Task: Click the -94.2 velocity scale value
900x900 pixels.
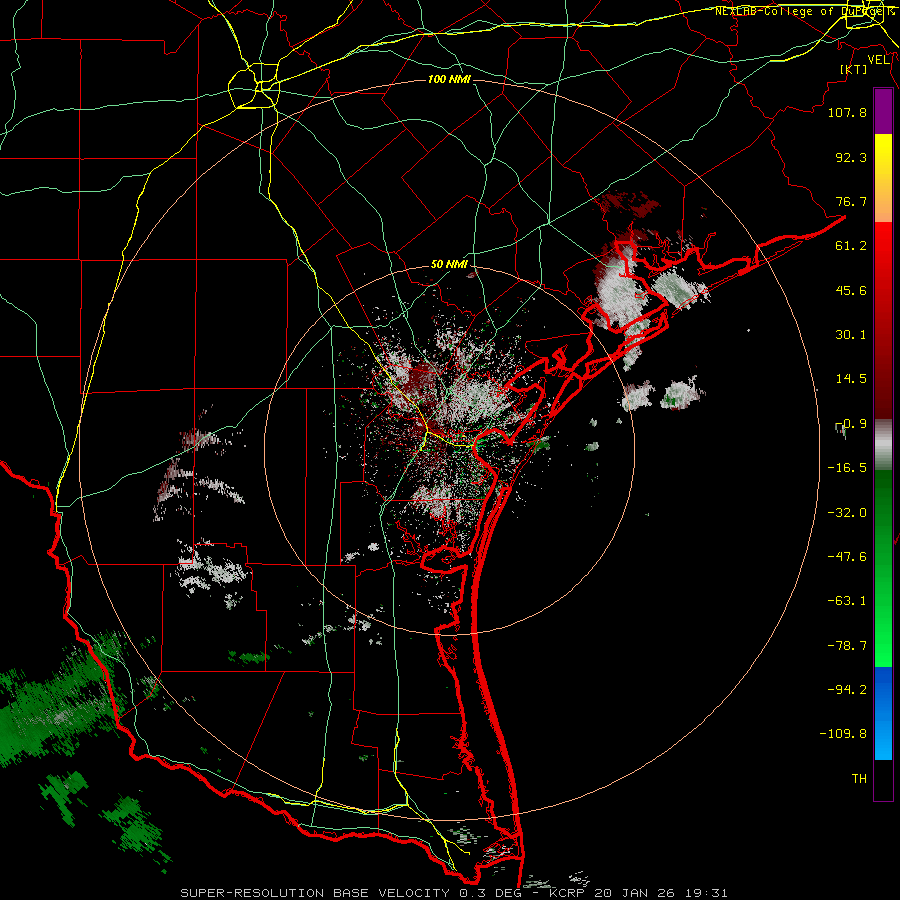Action: [x=847, y=689]
